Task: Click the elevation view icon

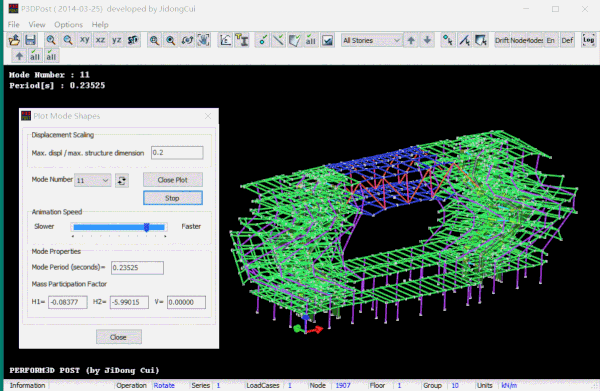Action: pyautogui.click(x=225, y=40)
